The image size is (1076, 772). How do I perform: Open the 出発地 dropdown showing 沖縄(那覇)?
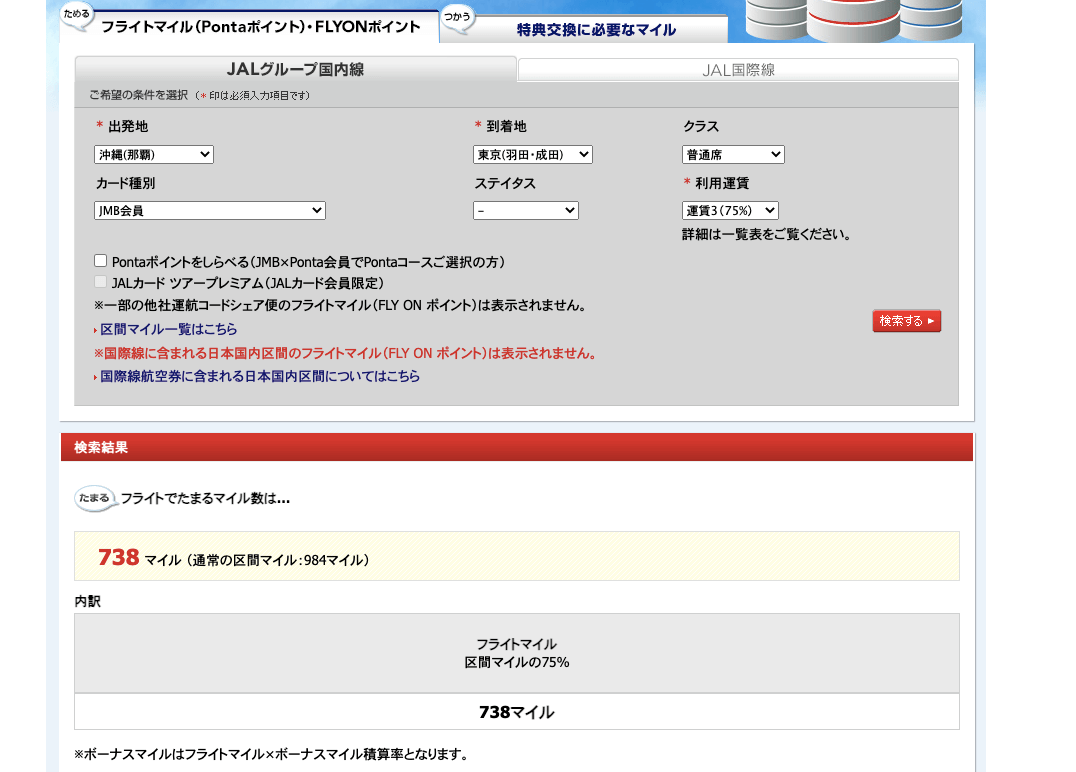pos(154,154)
